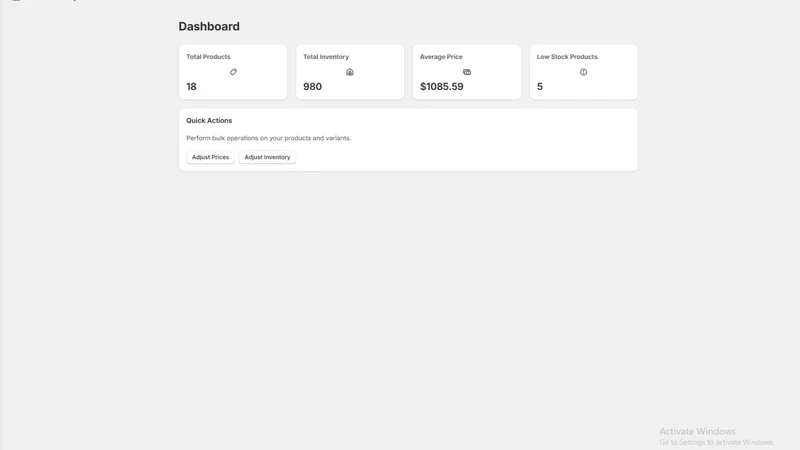
Task: Click the Dashboard page heading
Action: pos(209,27)
